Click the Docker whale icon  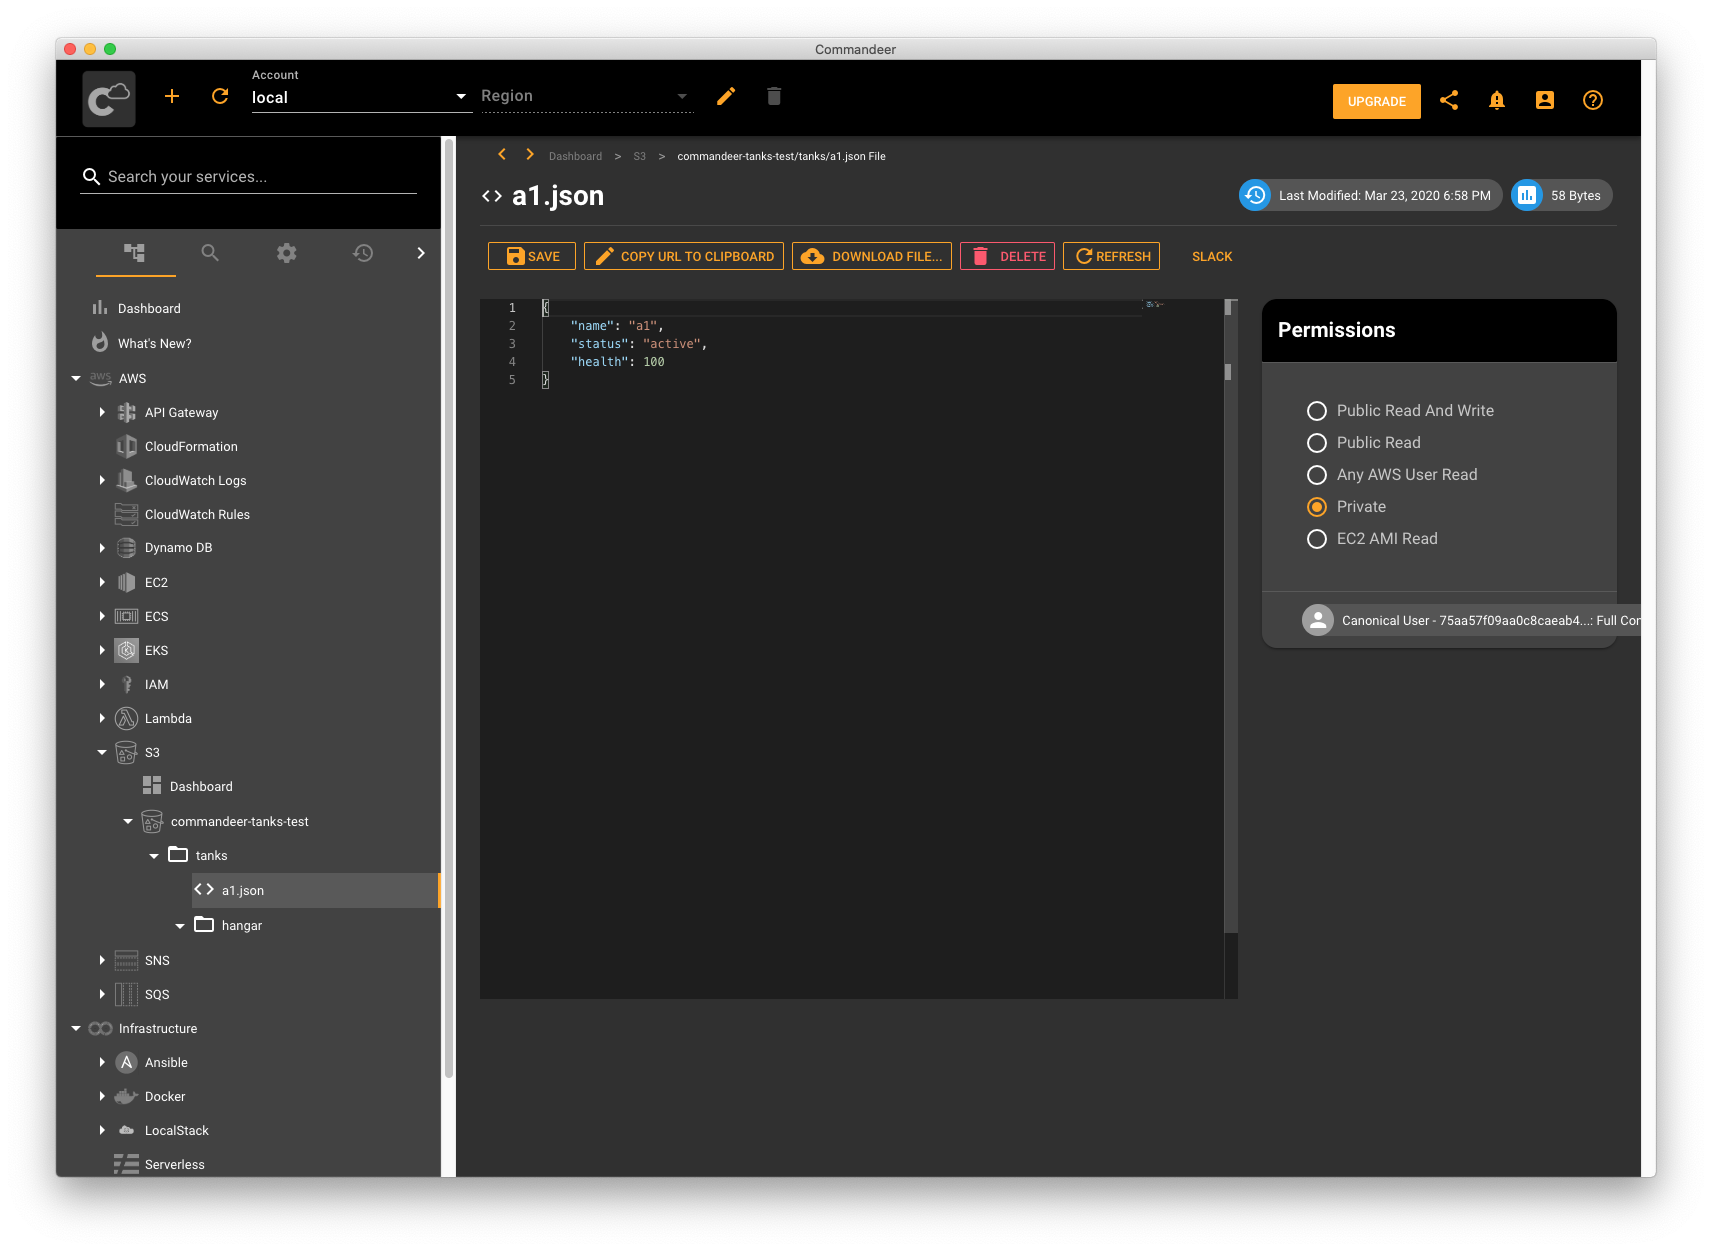coord(126,1096)
